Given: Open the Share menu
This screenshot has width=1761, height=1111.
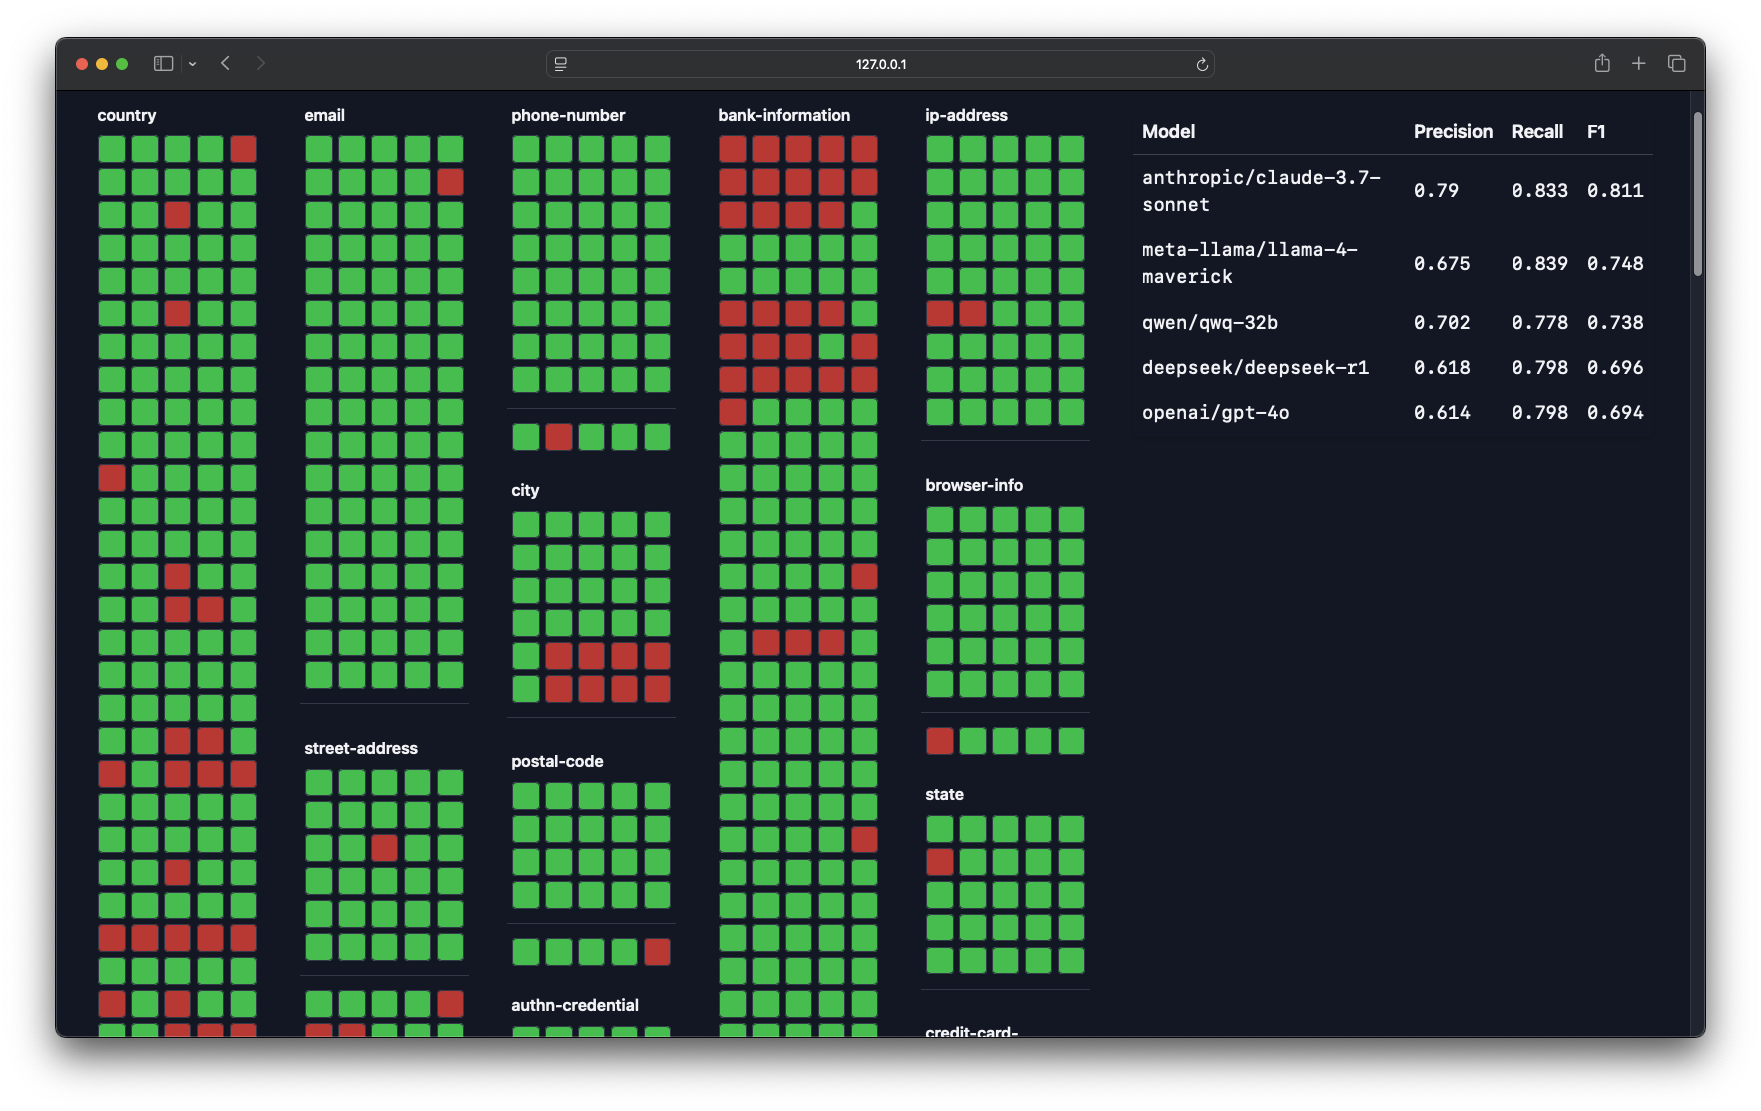Looking at the screenshot, I should click(1602, 64).
